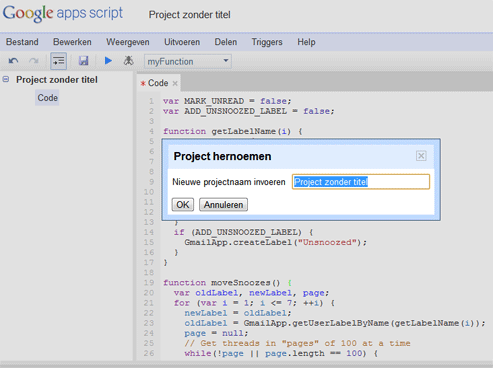The height and width of the screenshot is (368, 493).
Task: Open the Bestand menu
Action: [x=22, y=42]
